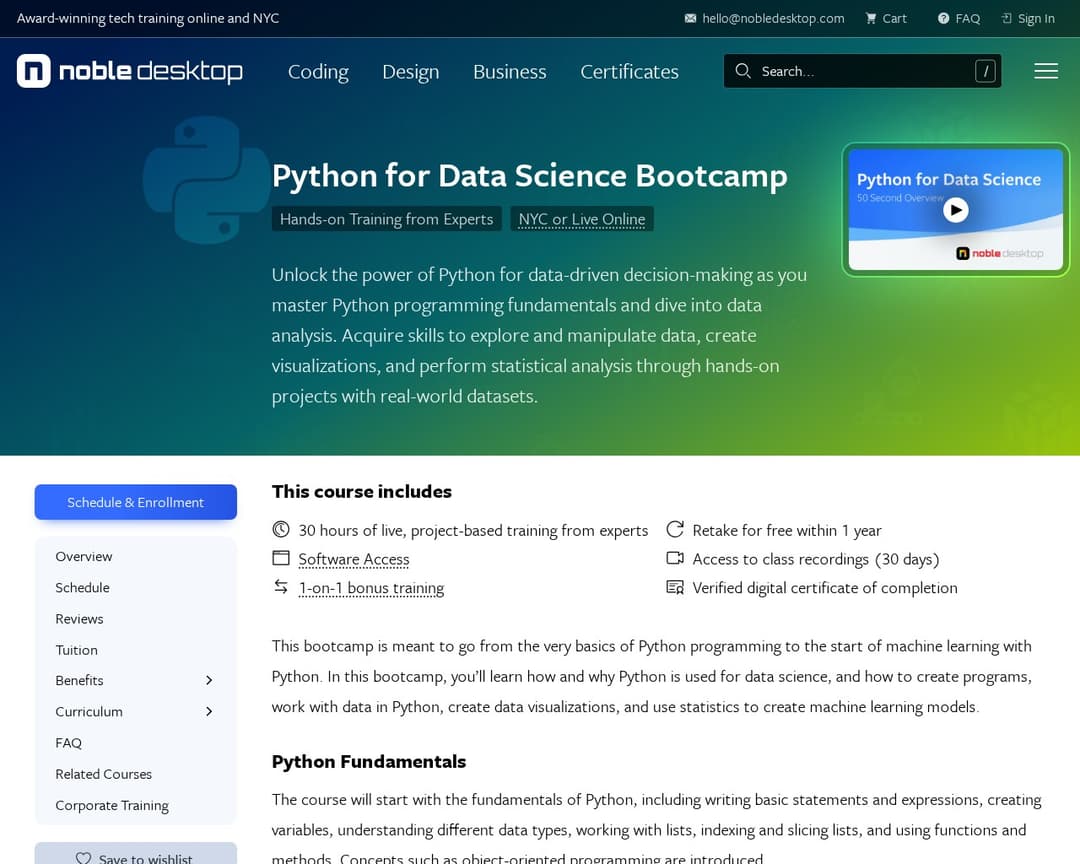Click the noble desktop wordmark

coord(151,72)
